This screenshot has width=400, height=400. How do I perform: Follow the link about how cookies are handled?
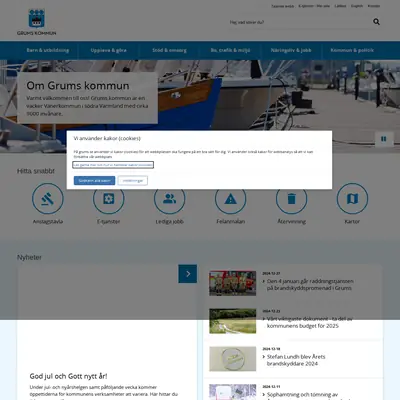(x=113, y=165)
